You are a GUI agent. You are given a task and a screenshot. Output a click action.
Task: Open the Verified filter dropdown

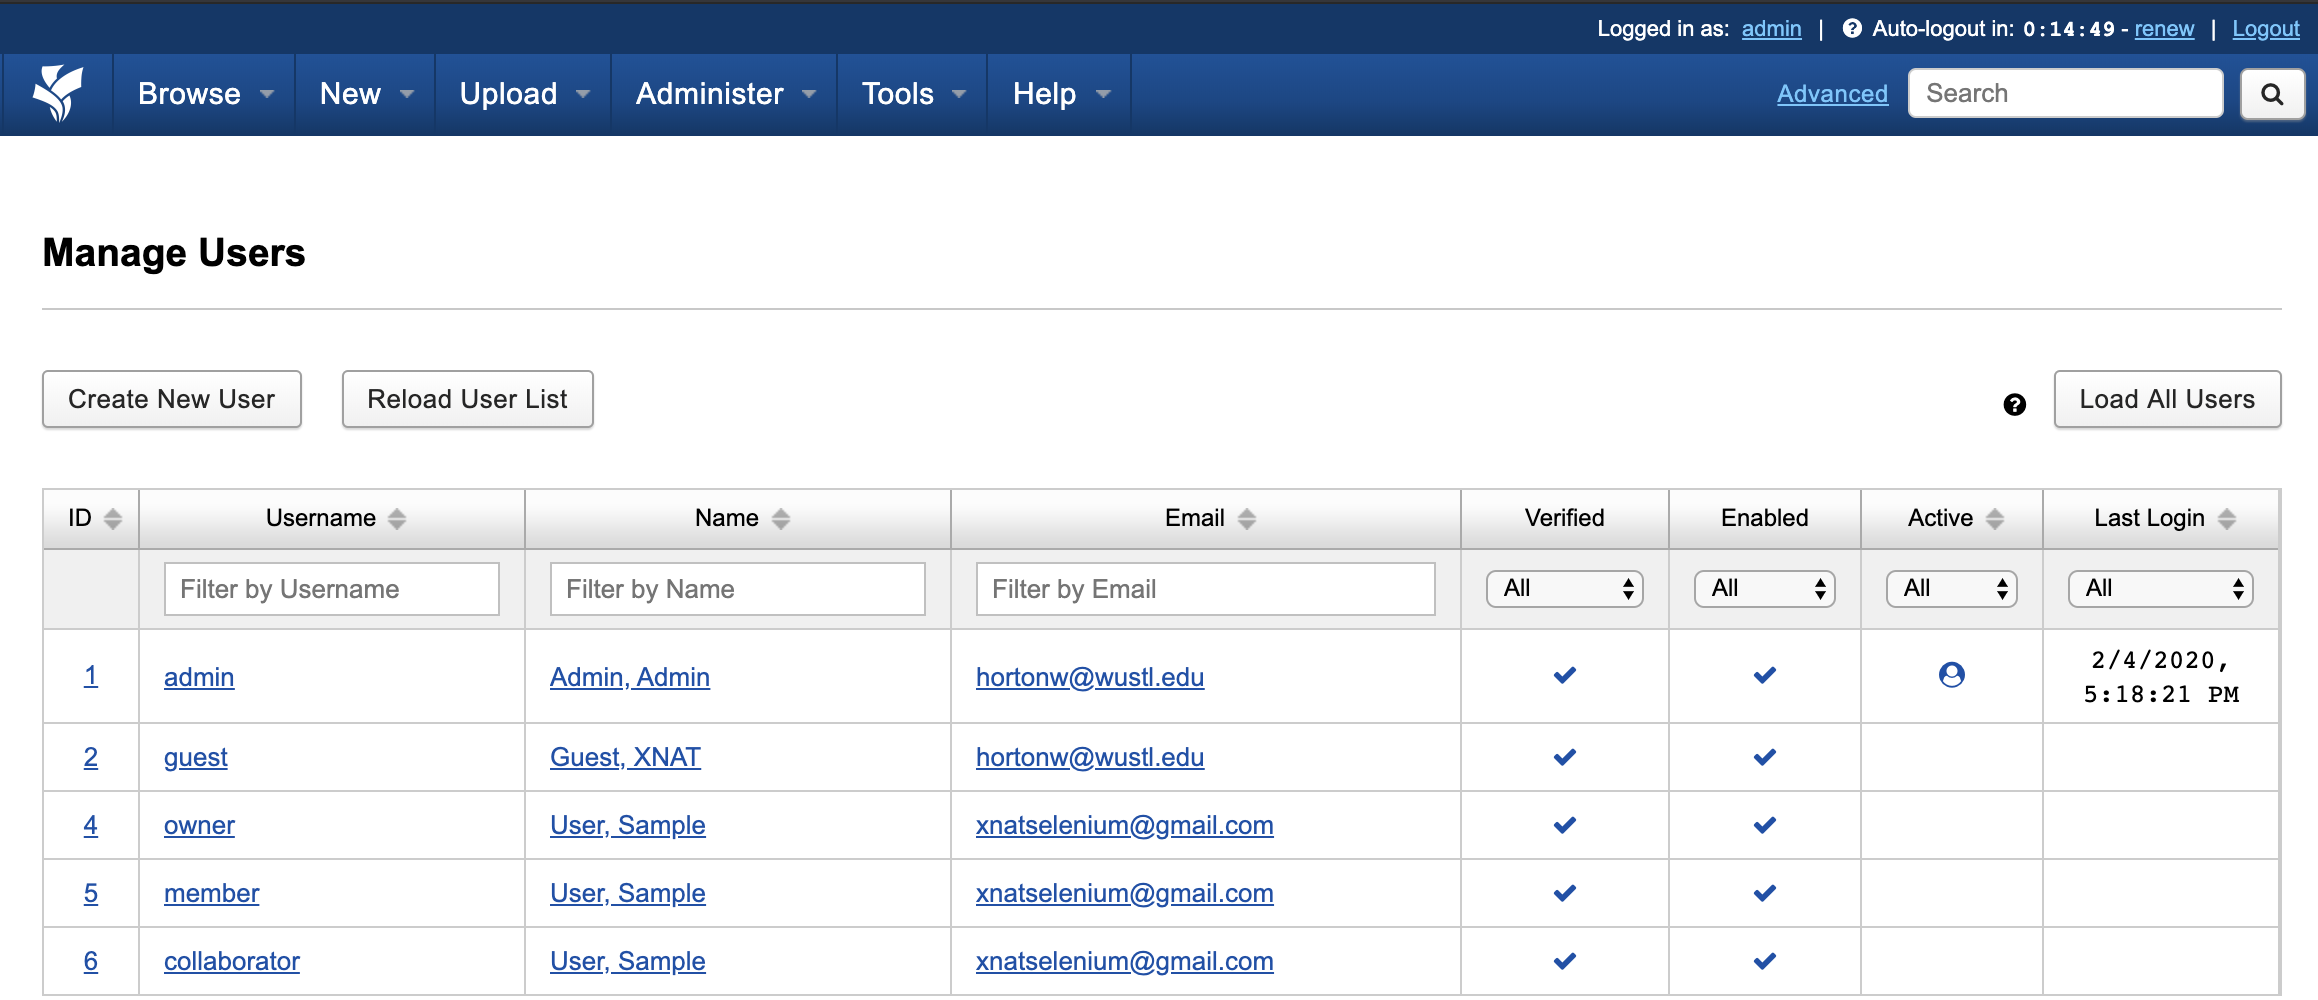[x=1564, y=589]
